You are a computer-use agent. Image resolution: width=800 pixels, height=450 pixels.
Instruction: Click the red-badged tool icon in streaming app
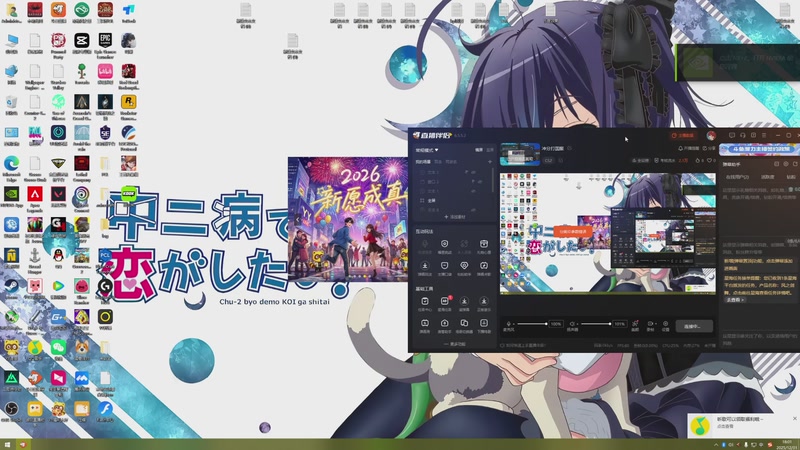coord(444,302)
